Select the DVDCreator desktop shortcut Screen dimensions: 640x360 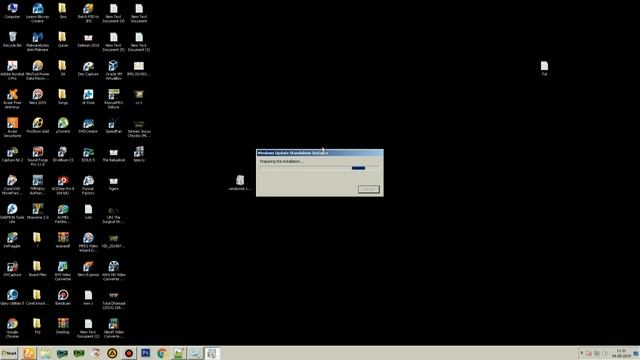[x=88, y=125]
